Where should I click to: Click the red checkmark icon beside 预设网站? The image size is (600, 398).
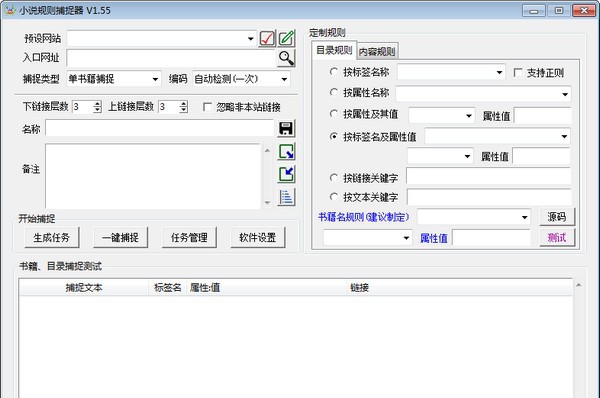point(267,39)
